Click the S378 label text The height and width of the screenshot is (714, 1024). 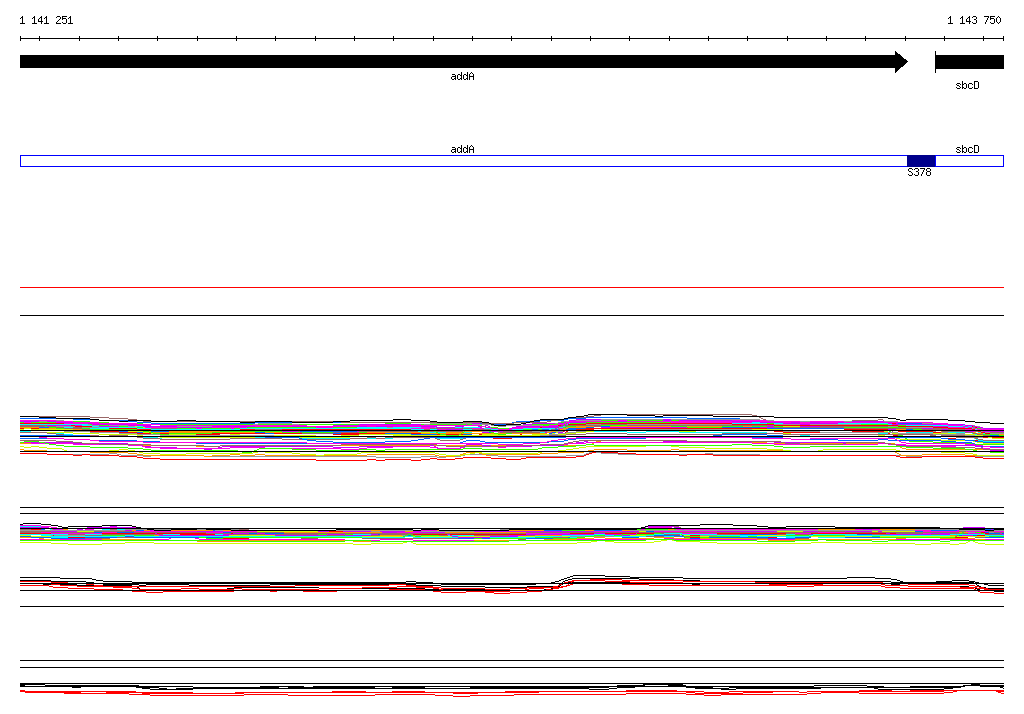pyautogui.click(x=919, y=172)
